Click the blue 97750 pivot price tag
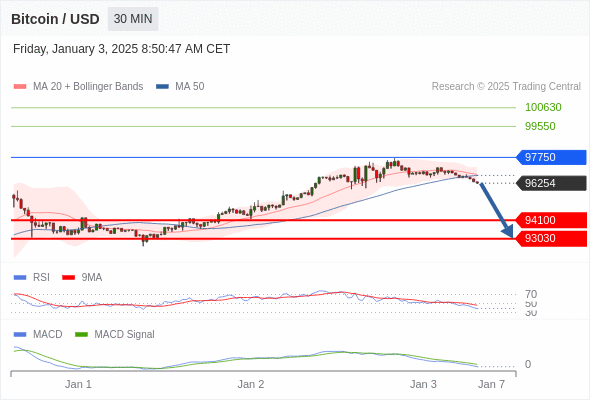 (551, 157)
